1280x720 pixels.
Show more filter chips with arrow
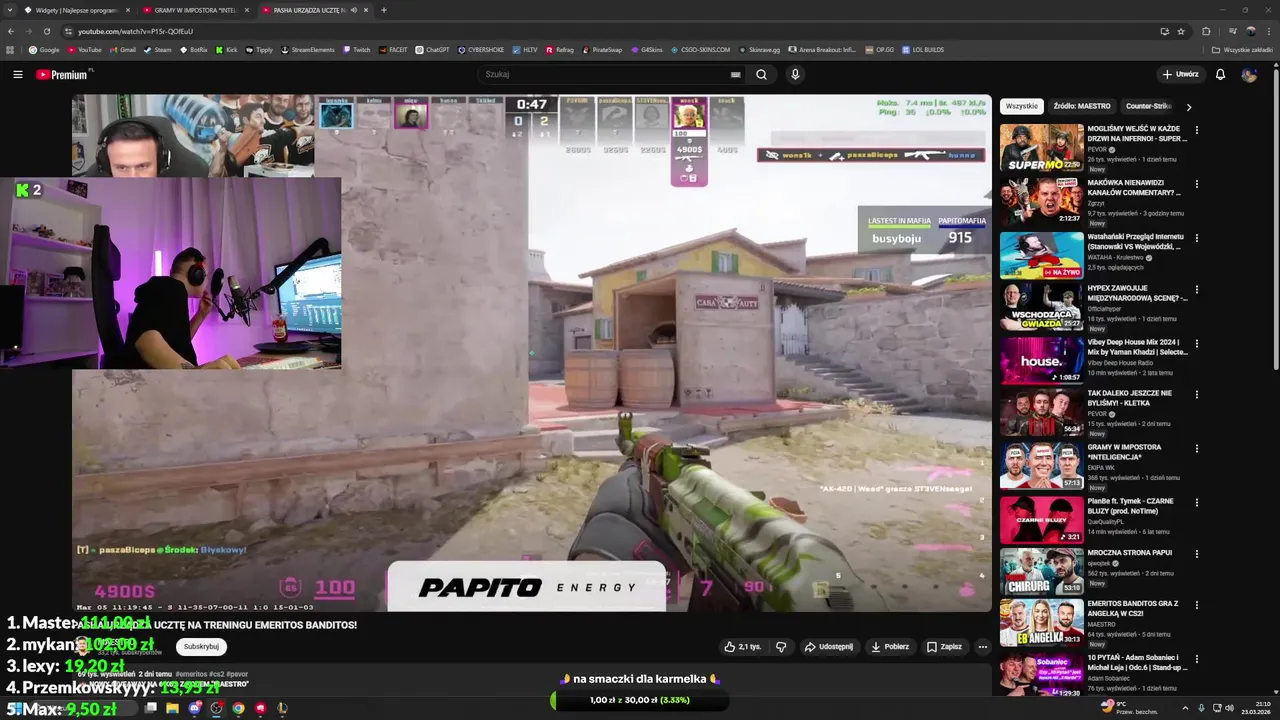coord(1188,106)
